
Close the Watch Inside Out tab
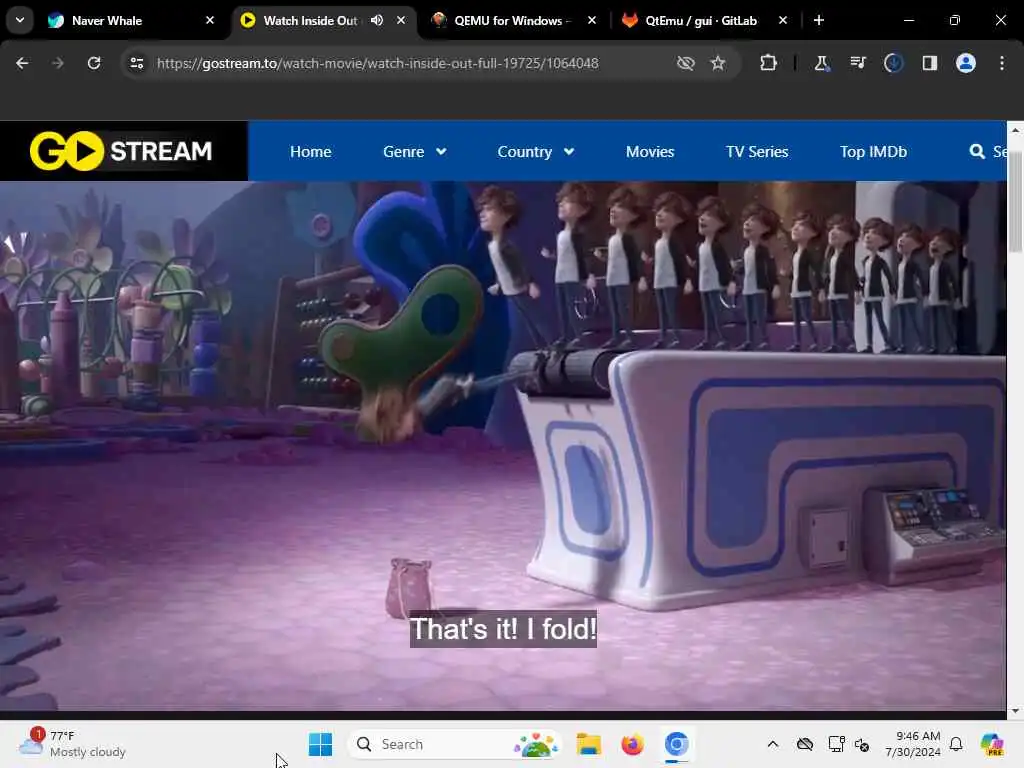click(401, 20)
